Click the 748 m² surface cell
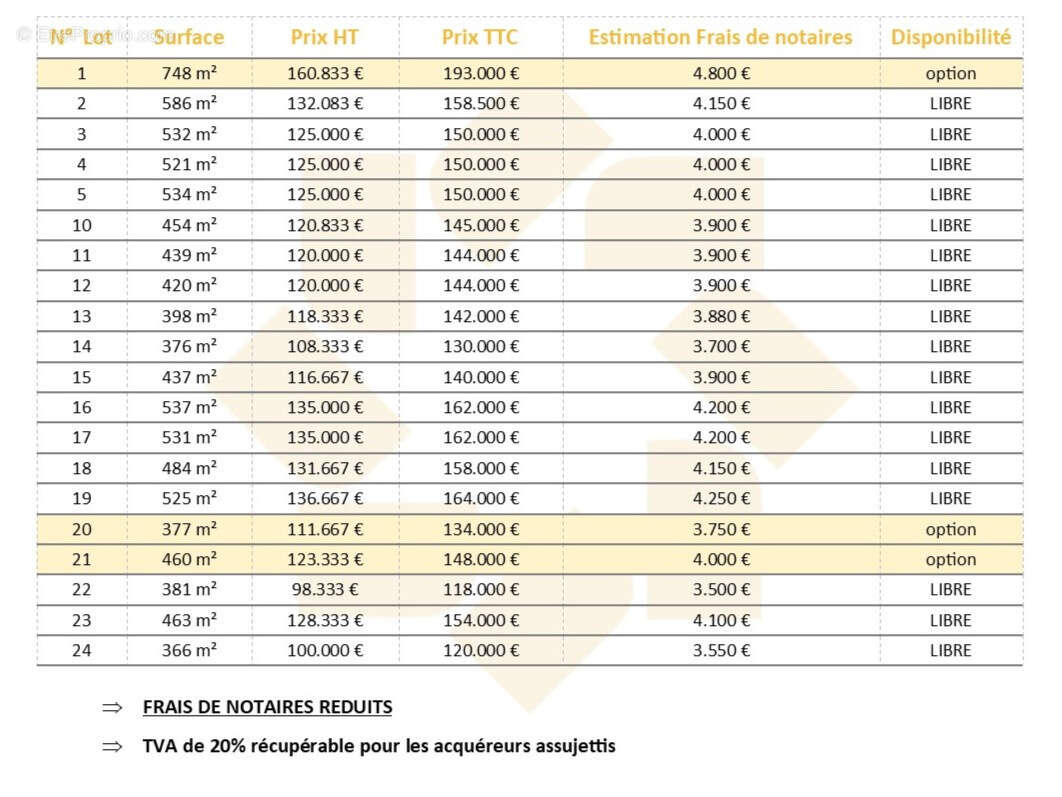This screenshot has width=1062, height=797. tap(189, 73)
